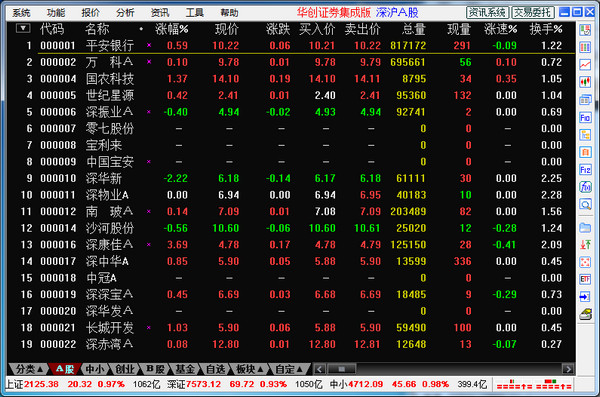The height and width of the screenshot is (397, 600).
Task: Click the F12 trading icon in sidebar
Action: pyautogui.click(x=585, y=169)
